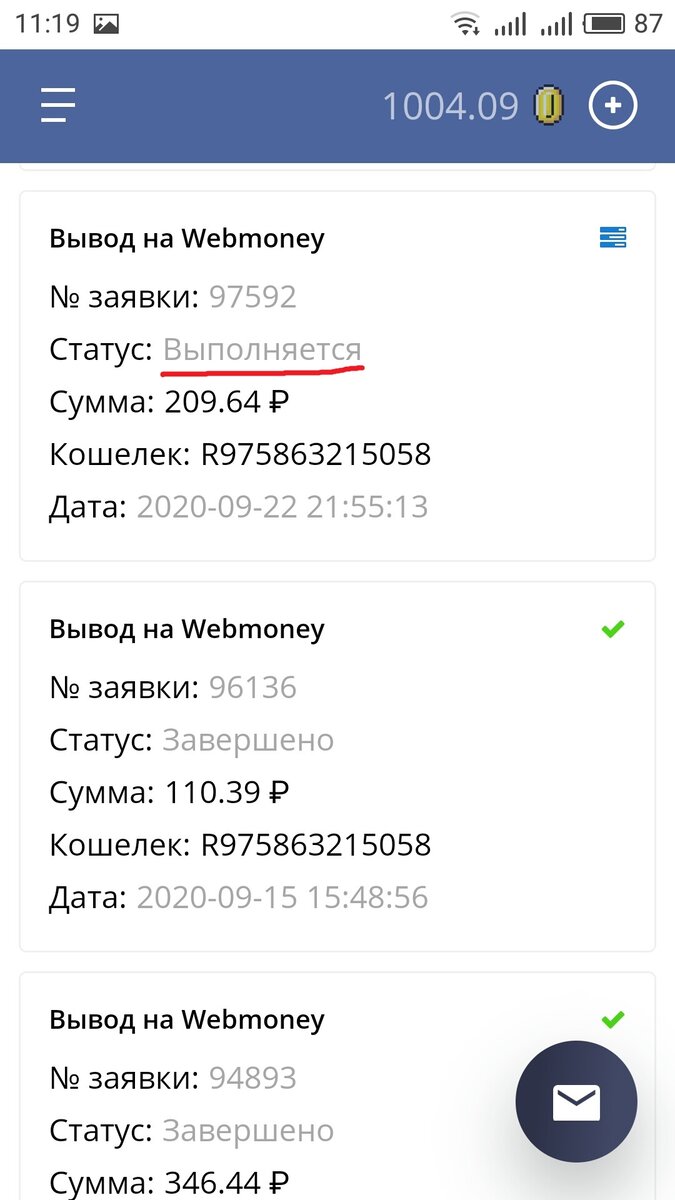Tap request number 96136
This screenshot has height=1200, width=675.
253,688
